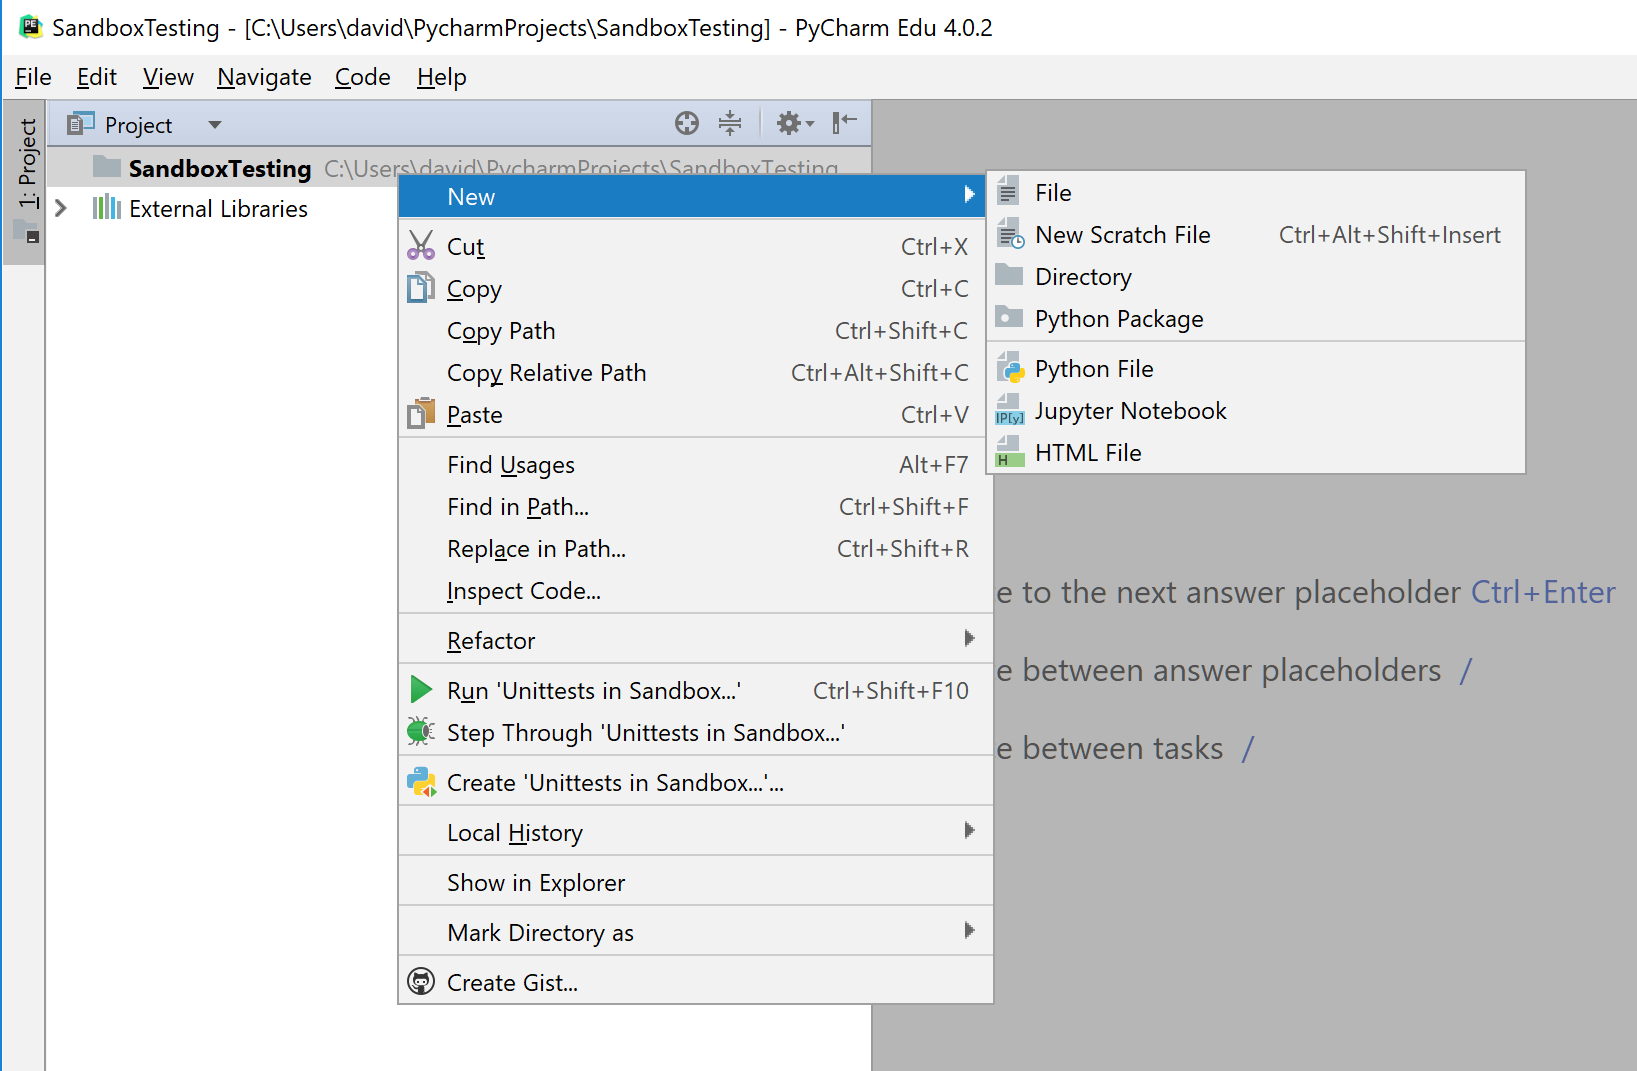Click the collapse all icon in Project panel
Image resolution: width=1637 pixels, height=1071 pixels.
click(730, 123)
